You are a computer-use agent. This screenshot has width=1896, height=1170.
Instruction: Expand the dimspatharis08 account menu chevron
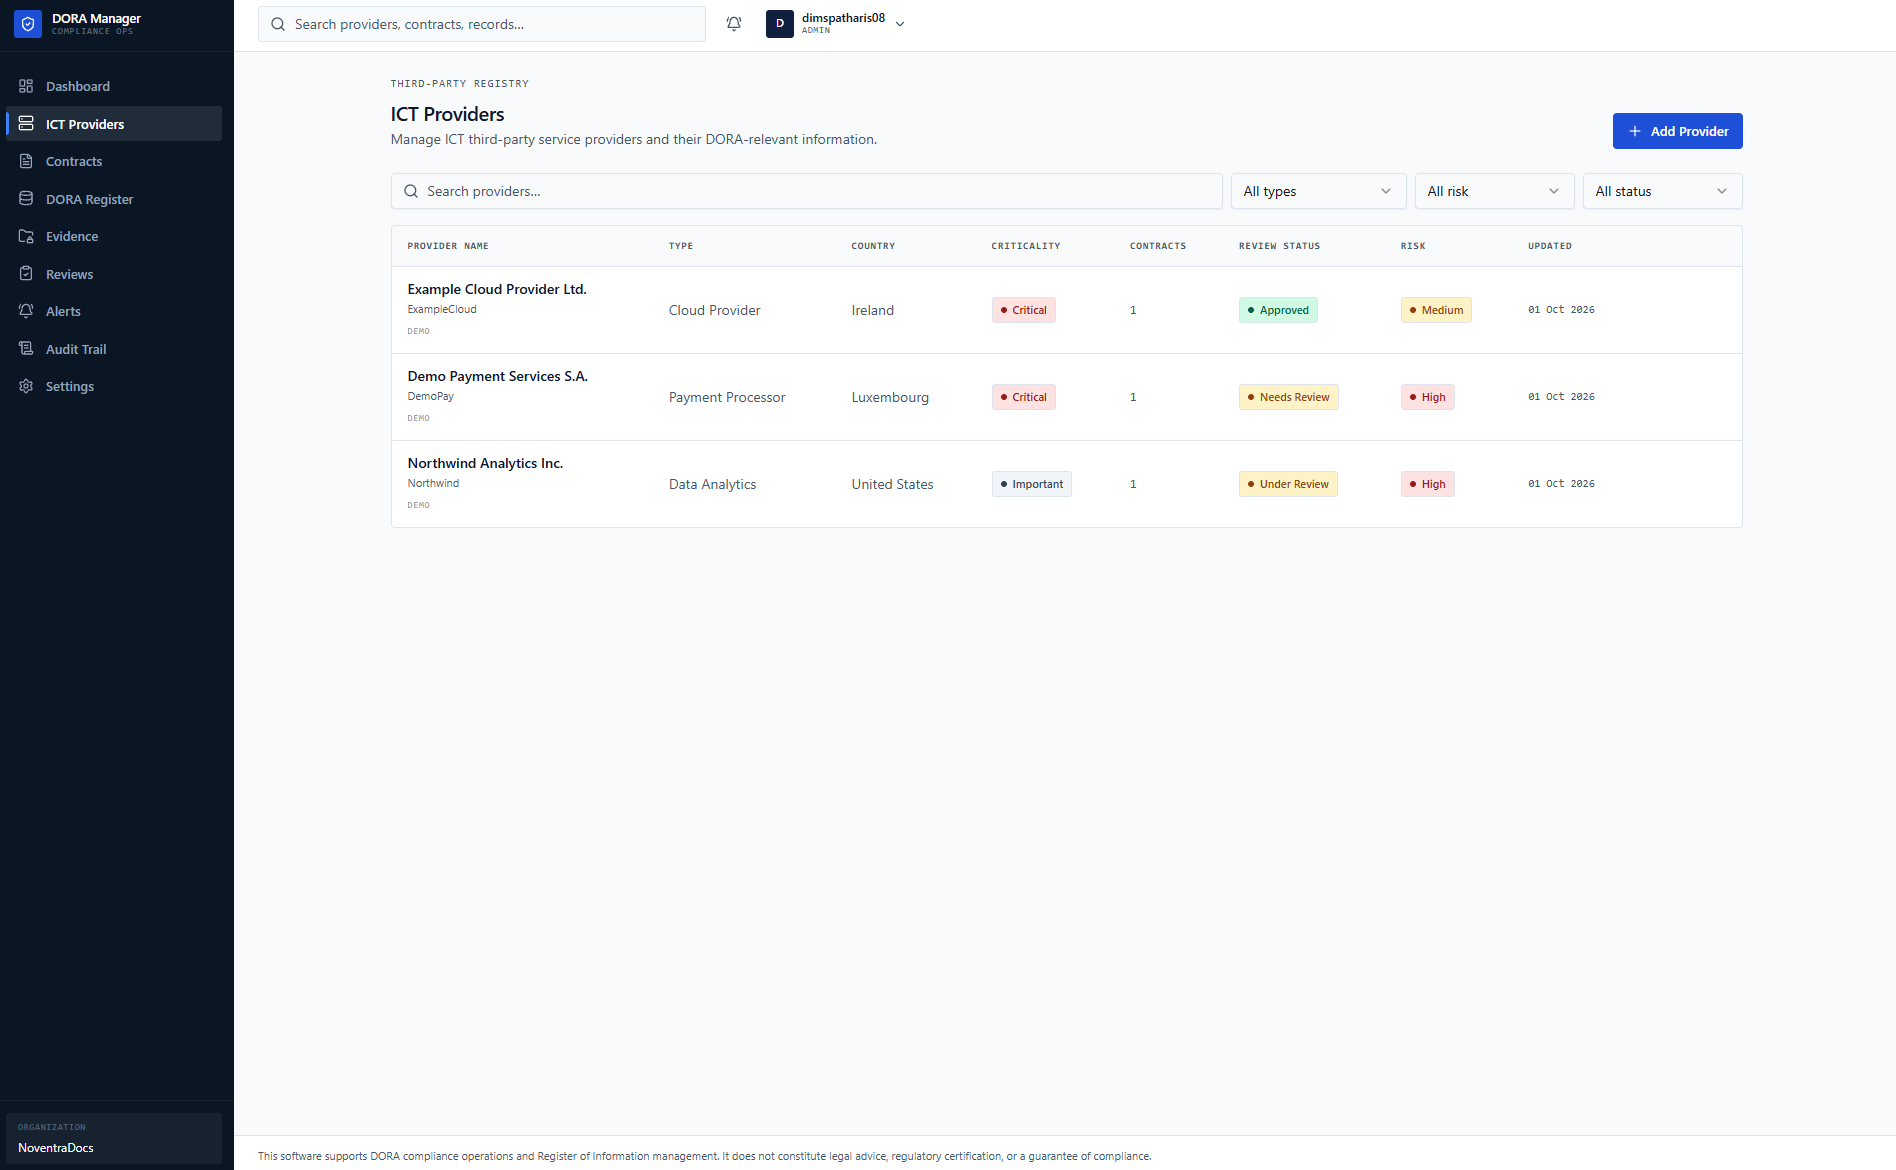[x=900, y=24]
